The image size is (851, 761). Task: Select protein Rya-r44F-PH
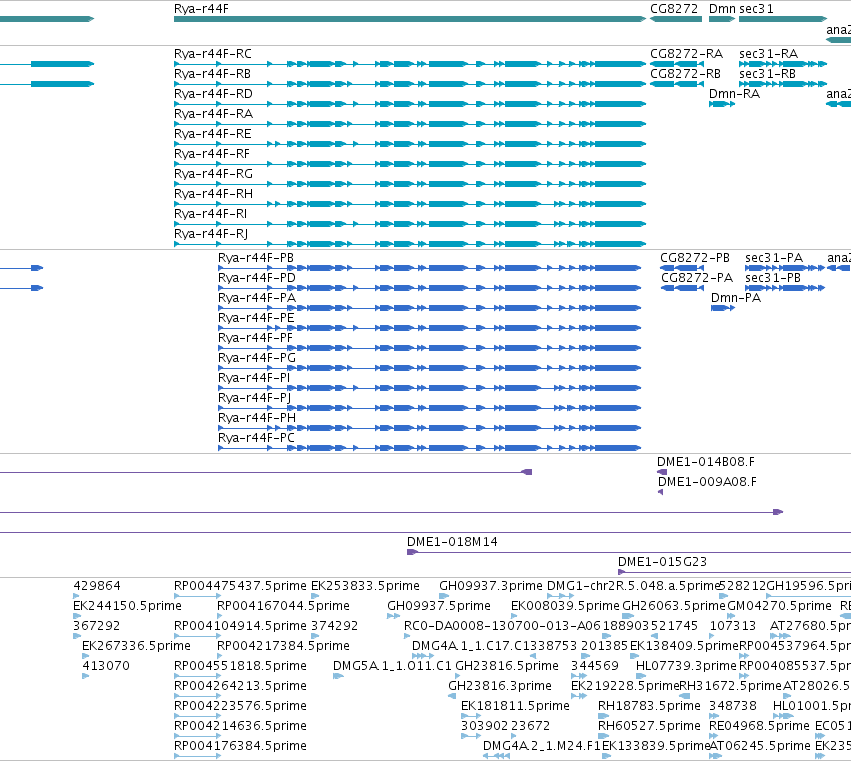pos(257,418)
